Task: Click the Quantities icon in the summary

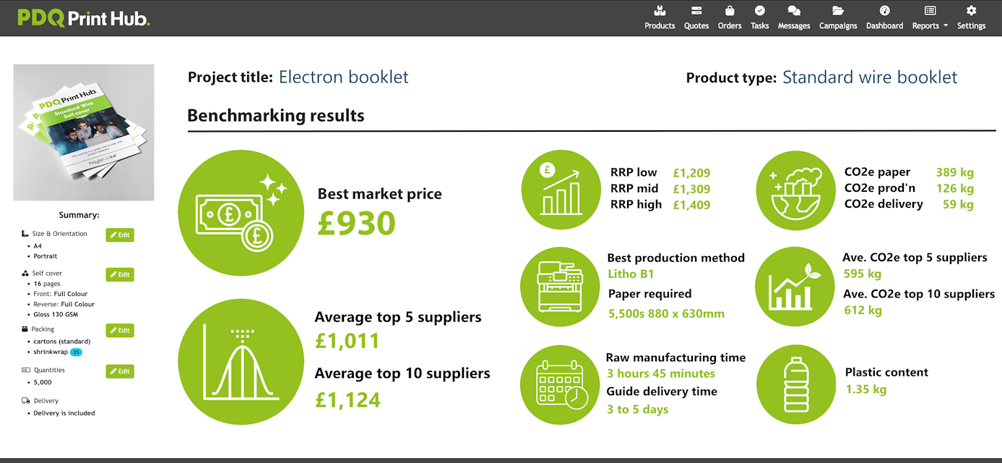Action: click(x=25, y=370)
